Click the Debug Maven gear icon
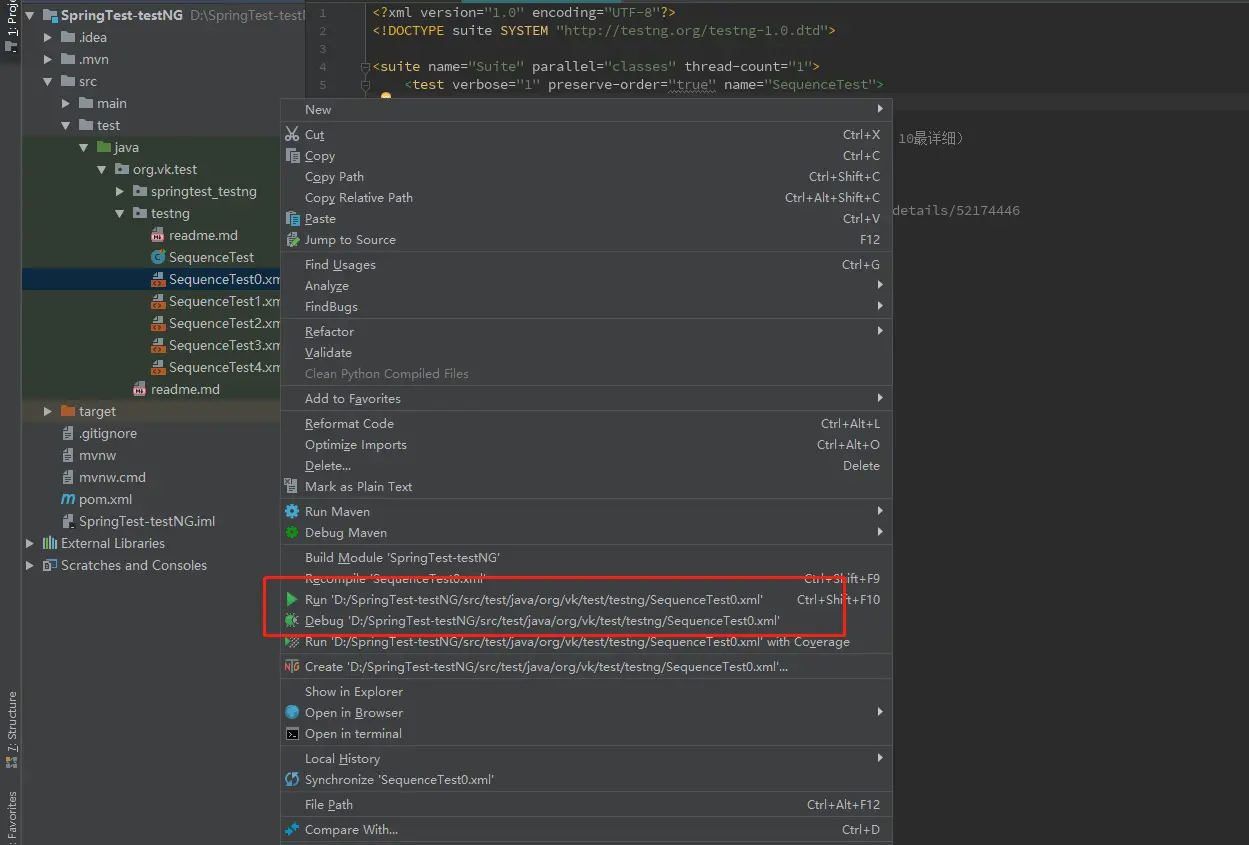This screenshot has width=1249, height=845. tap(292, 532)
